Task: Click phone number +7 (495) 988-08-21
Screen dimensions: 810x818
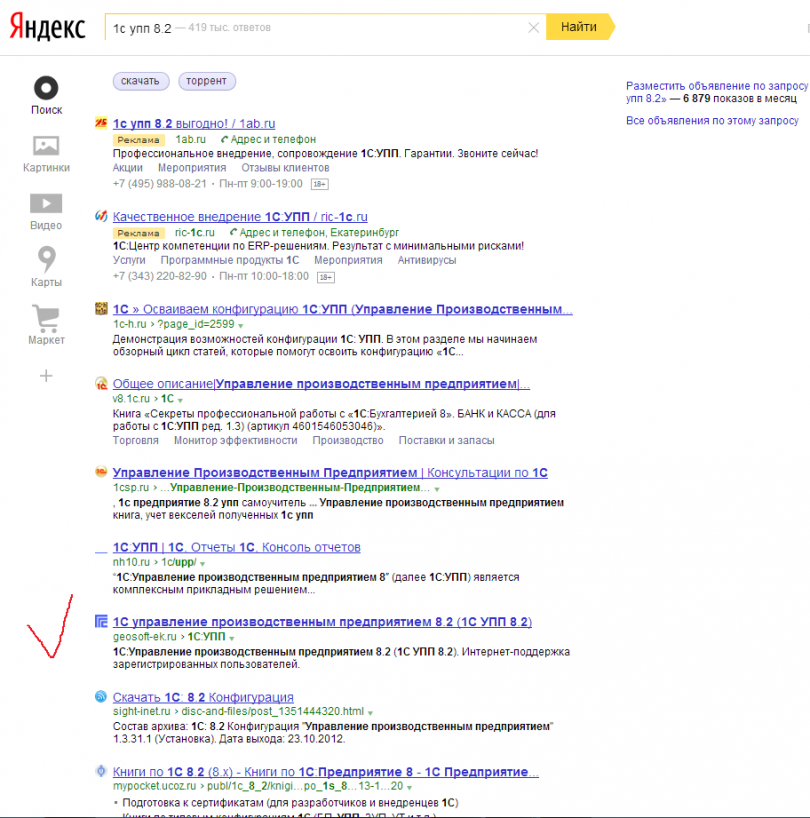Action: point(160,184)
